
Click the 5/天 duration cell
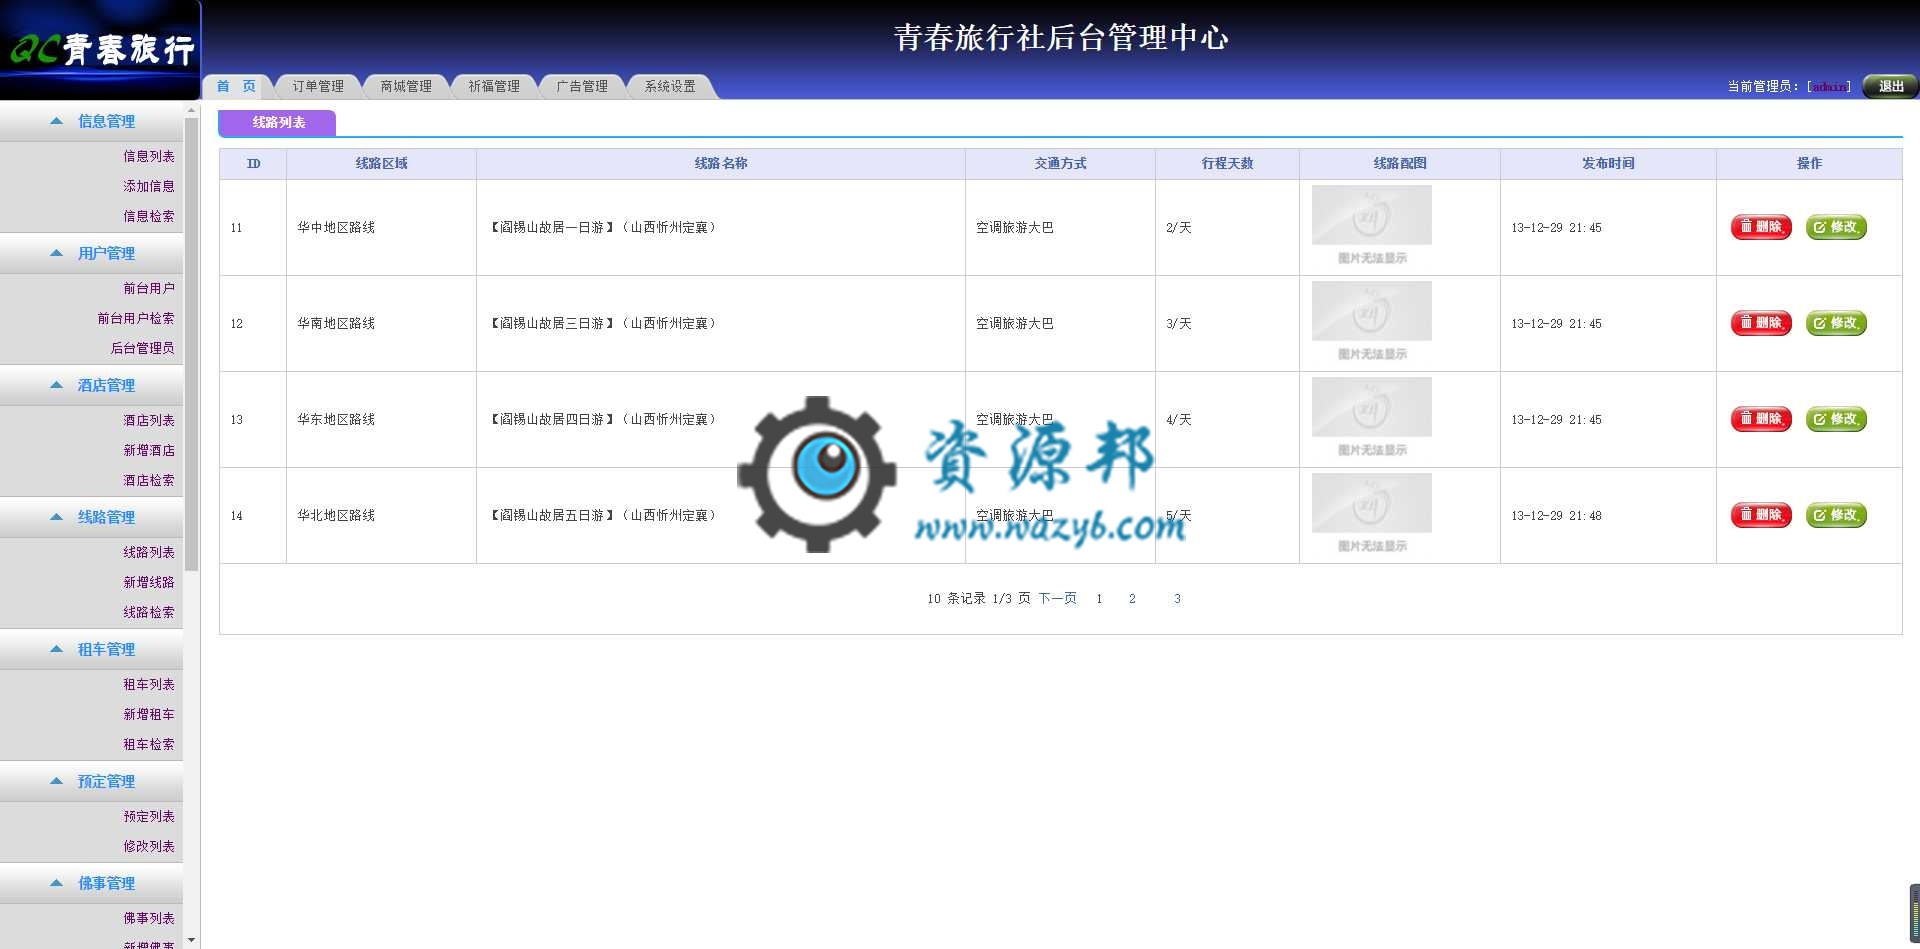click(x=1227, y=515)
